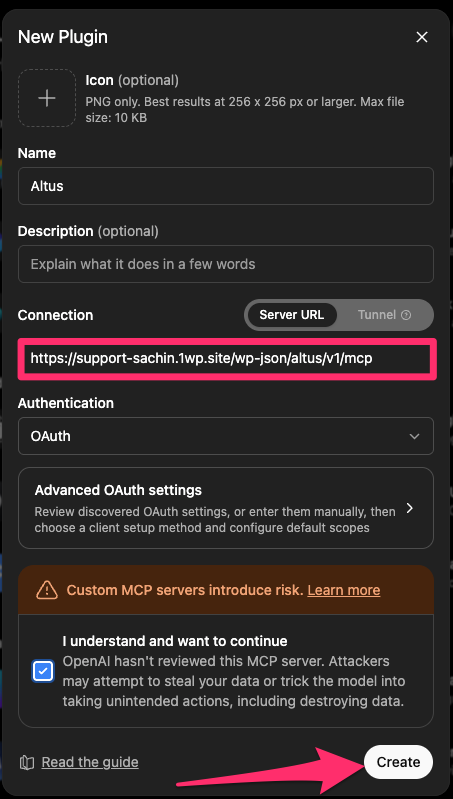Add a plugin icon with plus box
The width and height of the screenshot is (453, 799).
coord(47,98)
